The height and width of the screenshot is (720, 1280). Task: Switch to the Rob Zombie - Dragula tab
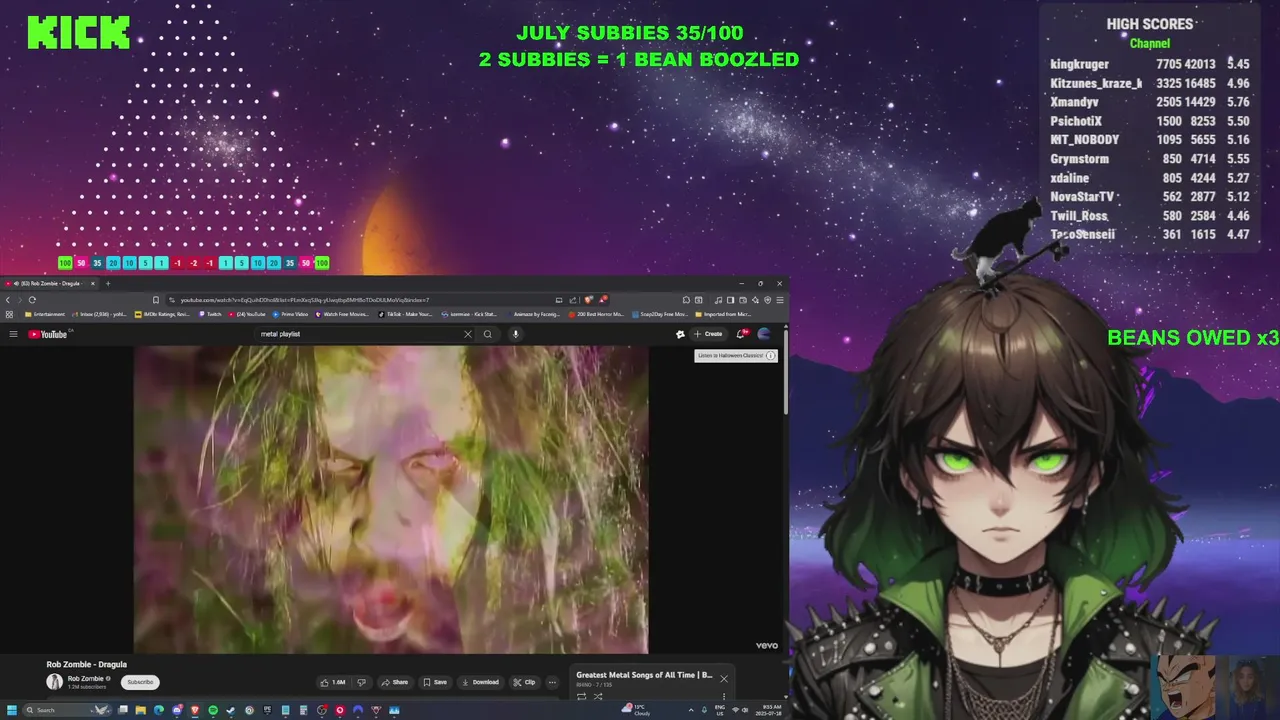click(48, 283)
